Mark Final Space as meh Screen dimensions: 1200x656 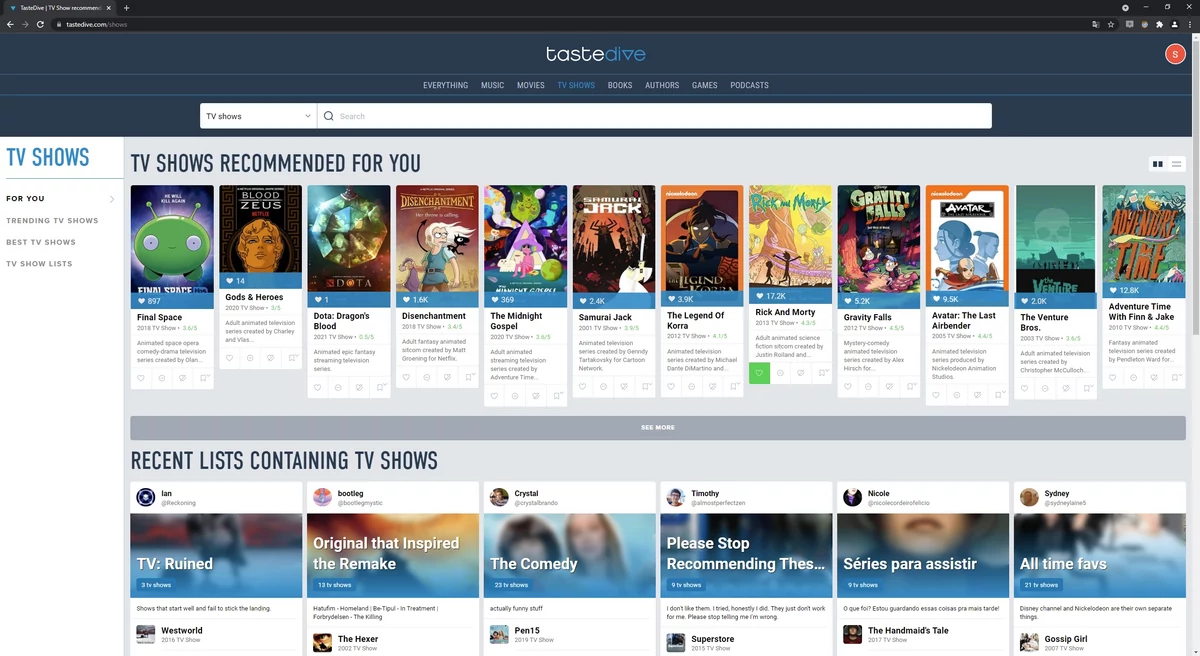[x=162, y=378]
